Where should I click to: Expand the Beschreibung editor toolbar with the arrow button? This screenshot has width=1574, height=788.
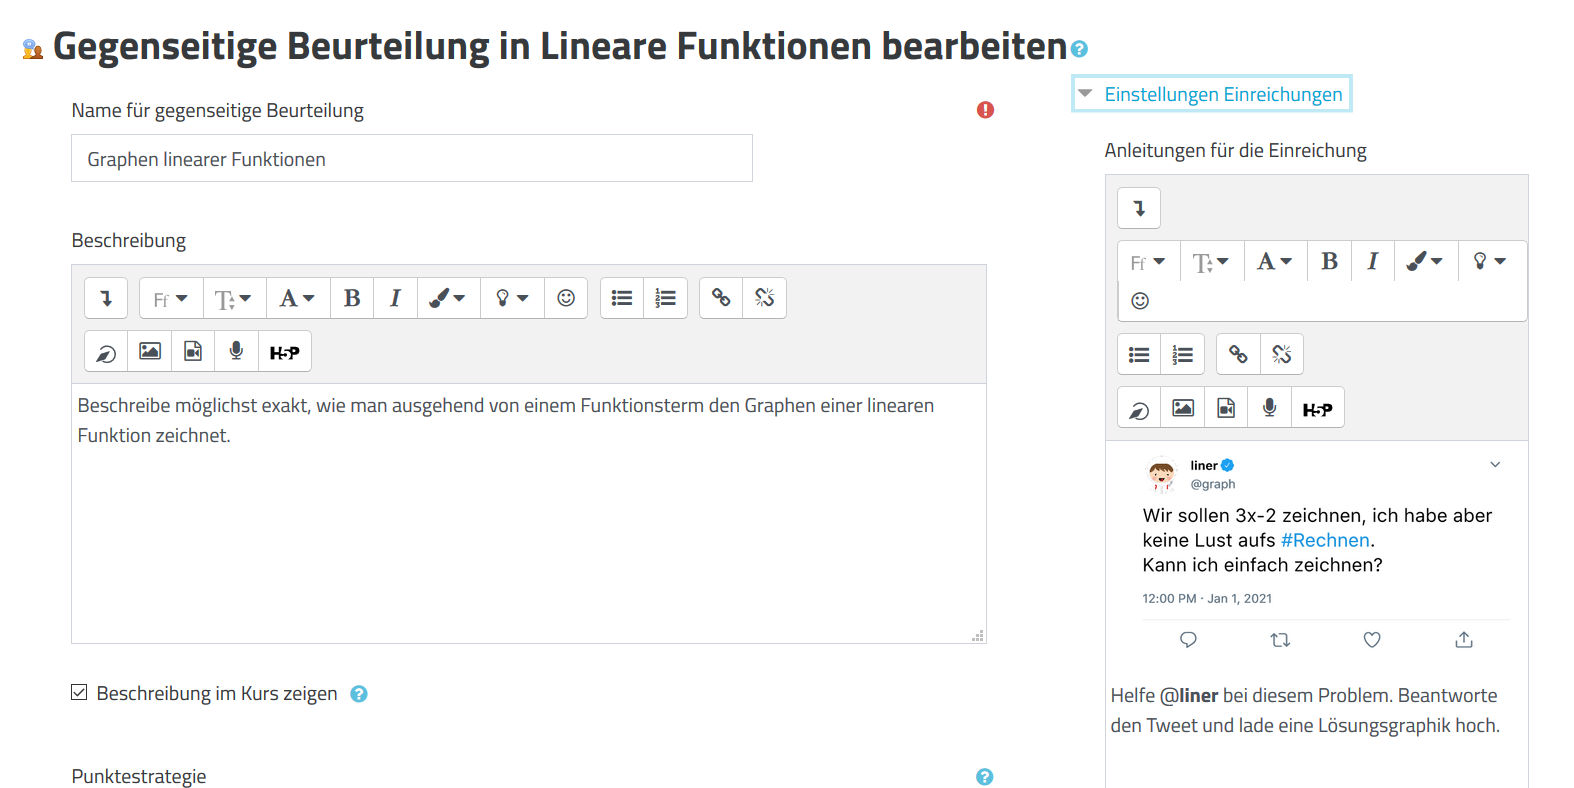click(x=106, y=298)
